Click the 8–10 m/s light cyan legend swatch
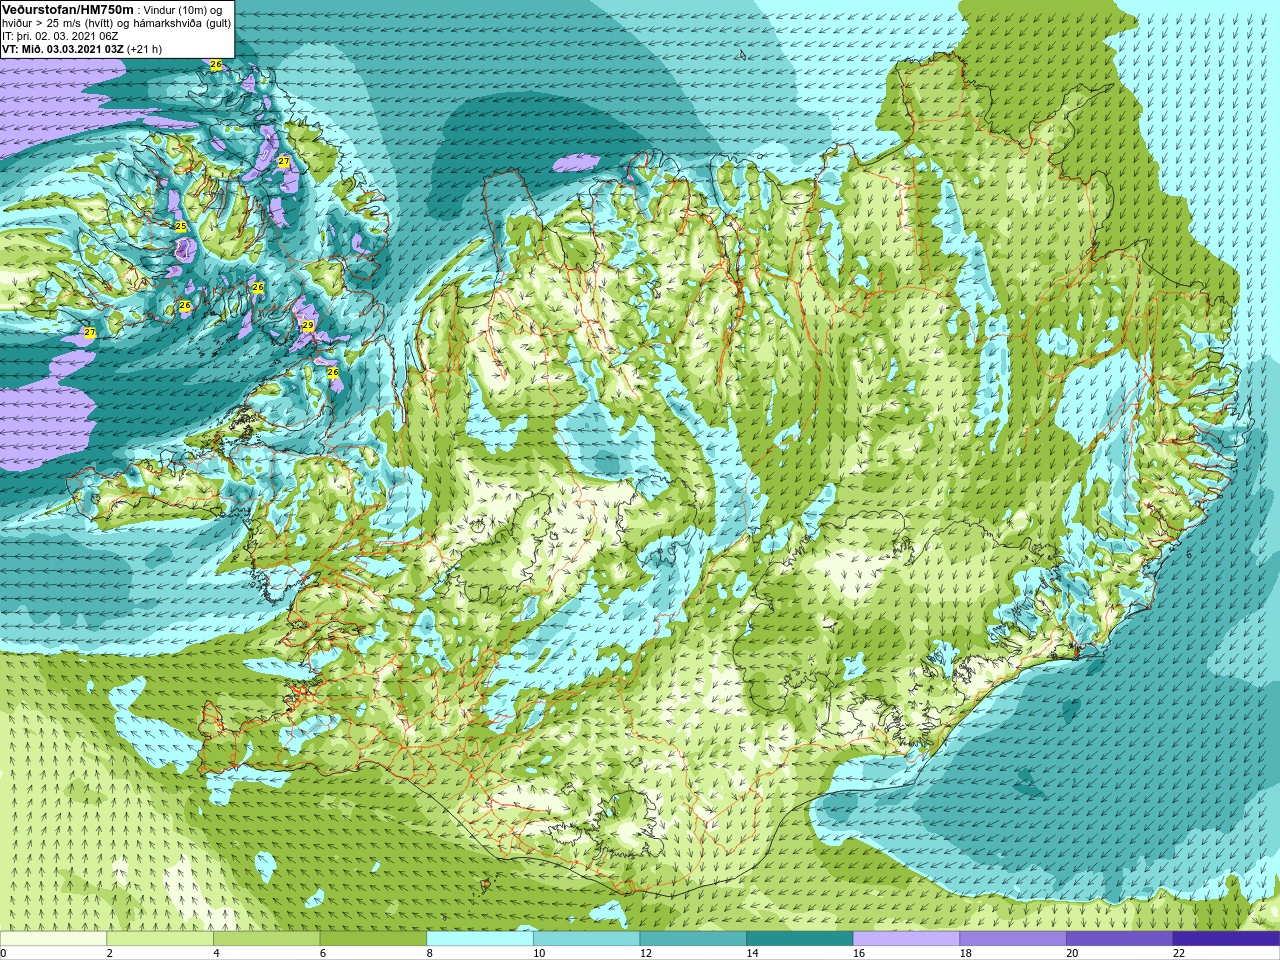 (x=480, y=939)
